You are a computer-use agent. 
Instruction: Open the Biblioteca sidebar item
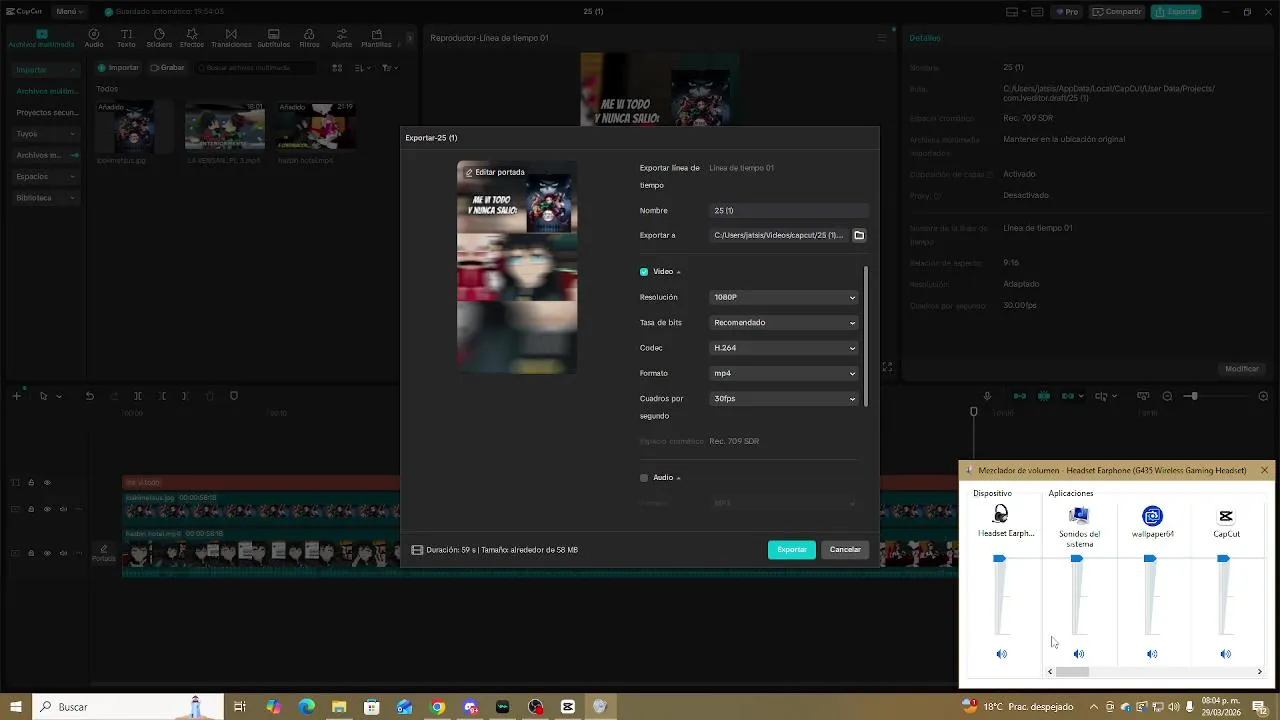pyautogui.click(x=45, y=198)
